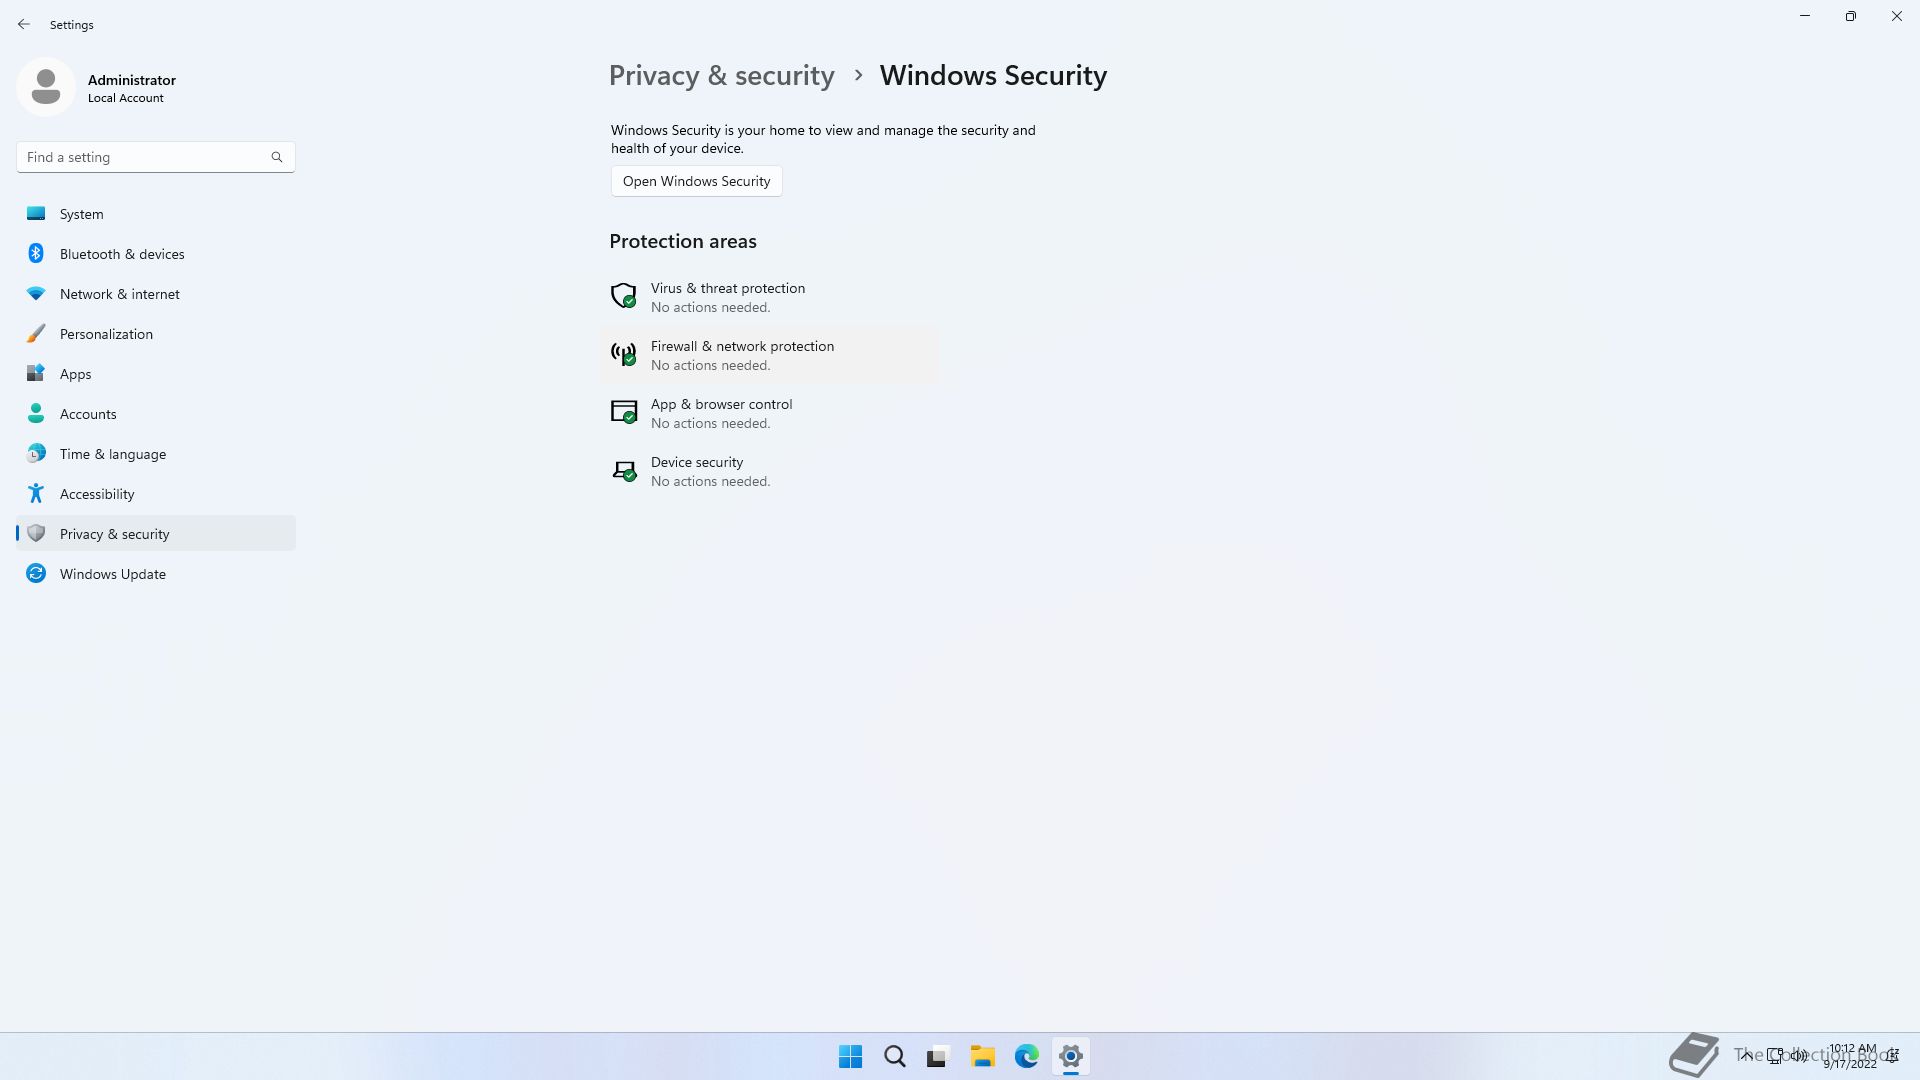Launch Microsoft Edge from taskbar
This screenshot has height=1080, width=1920.
coord(1027,1056)
